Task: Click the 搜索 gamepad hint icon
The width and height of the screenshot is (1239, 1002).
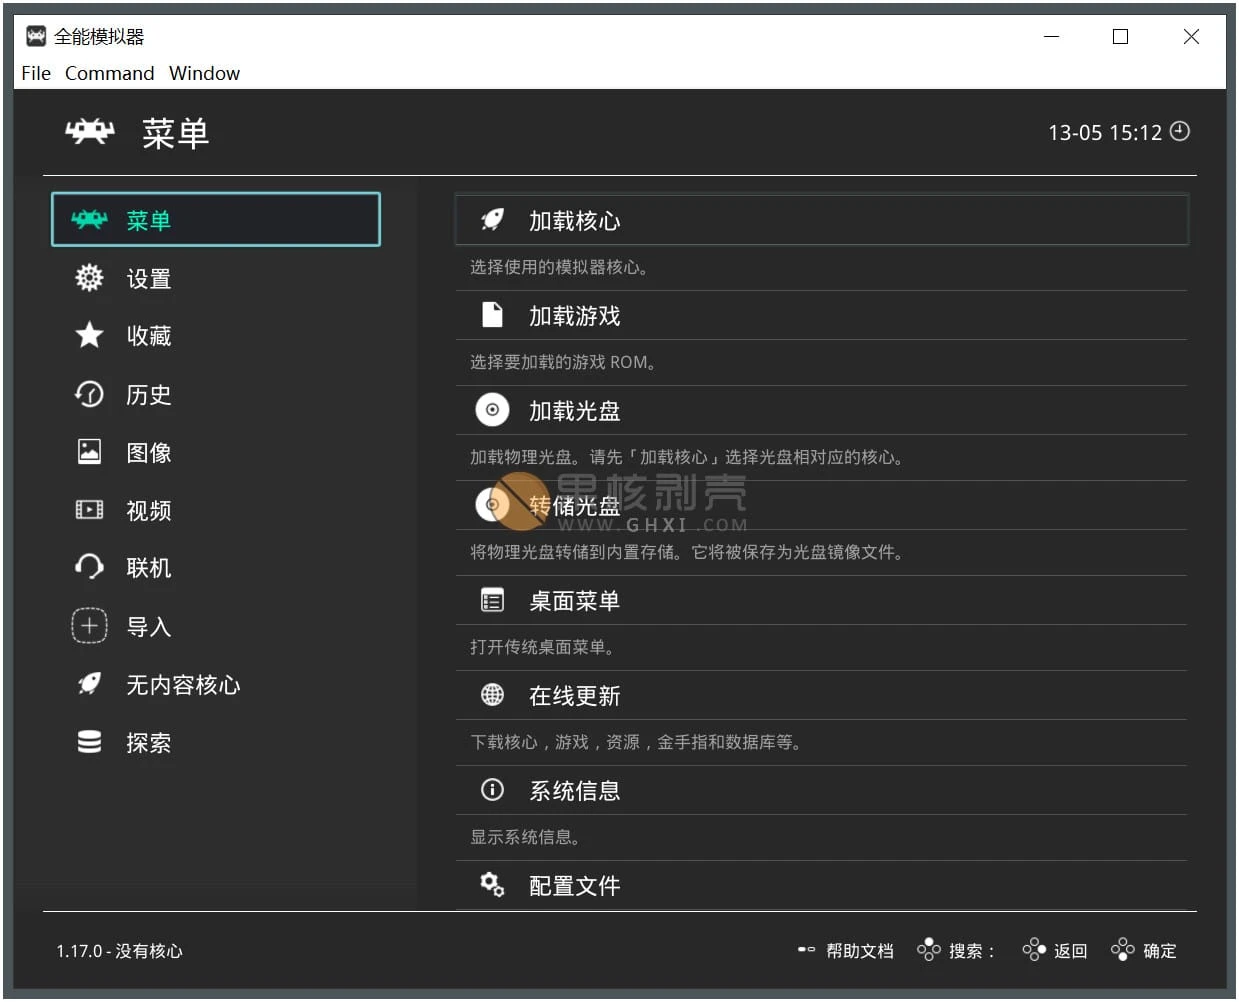Action: coord(929,949)
